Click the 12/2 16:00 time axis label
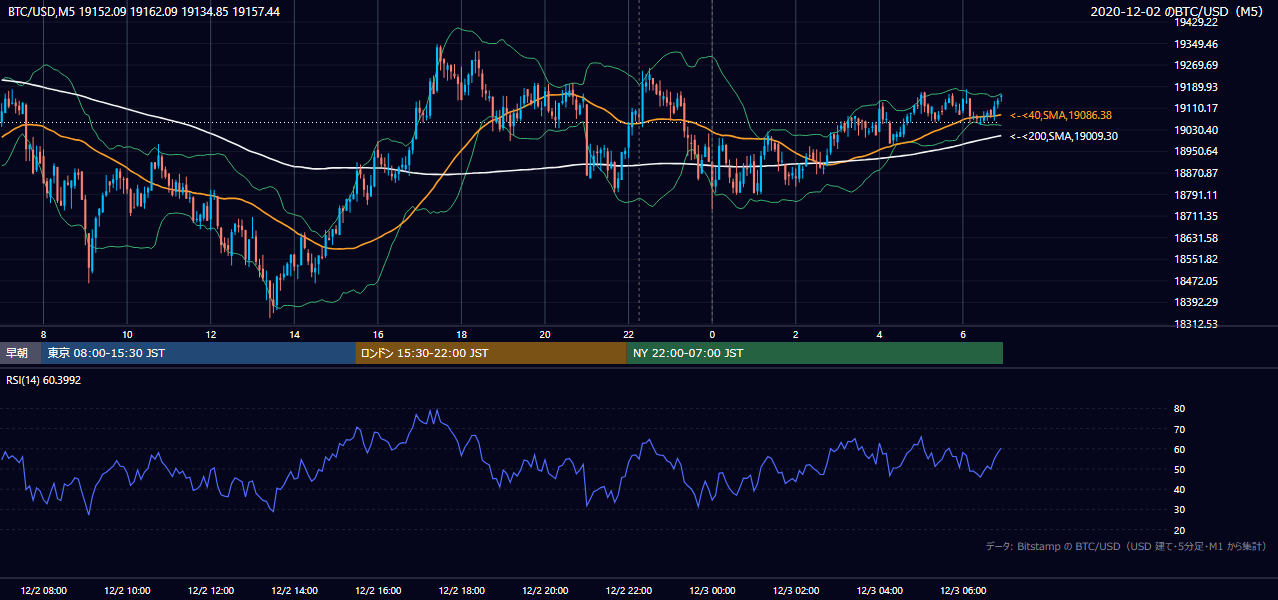This screenshot has height=600, width=1278. 378,590
